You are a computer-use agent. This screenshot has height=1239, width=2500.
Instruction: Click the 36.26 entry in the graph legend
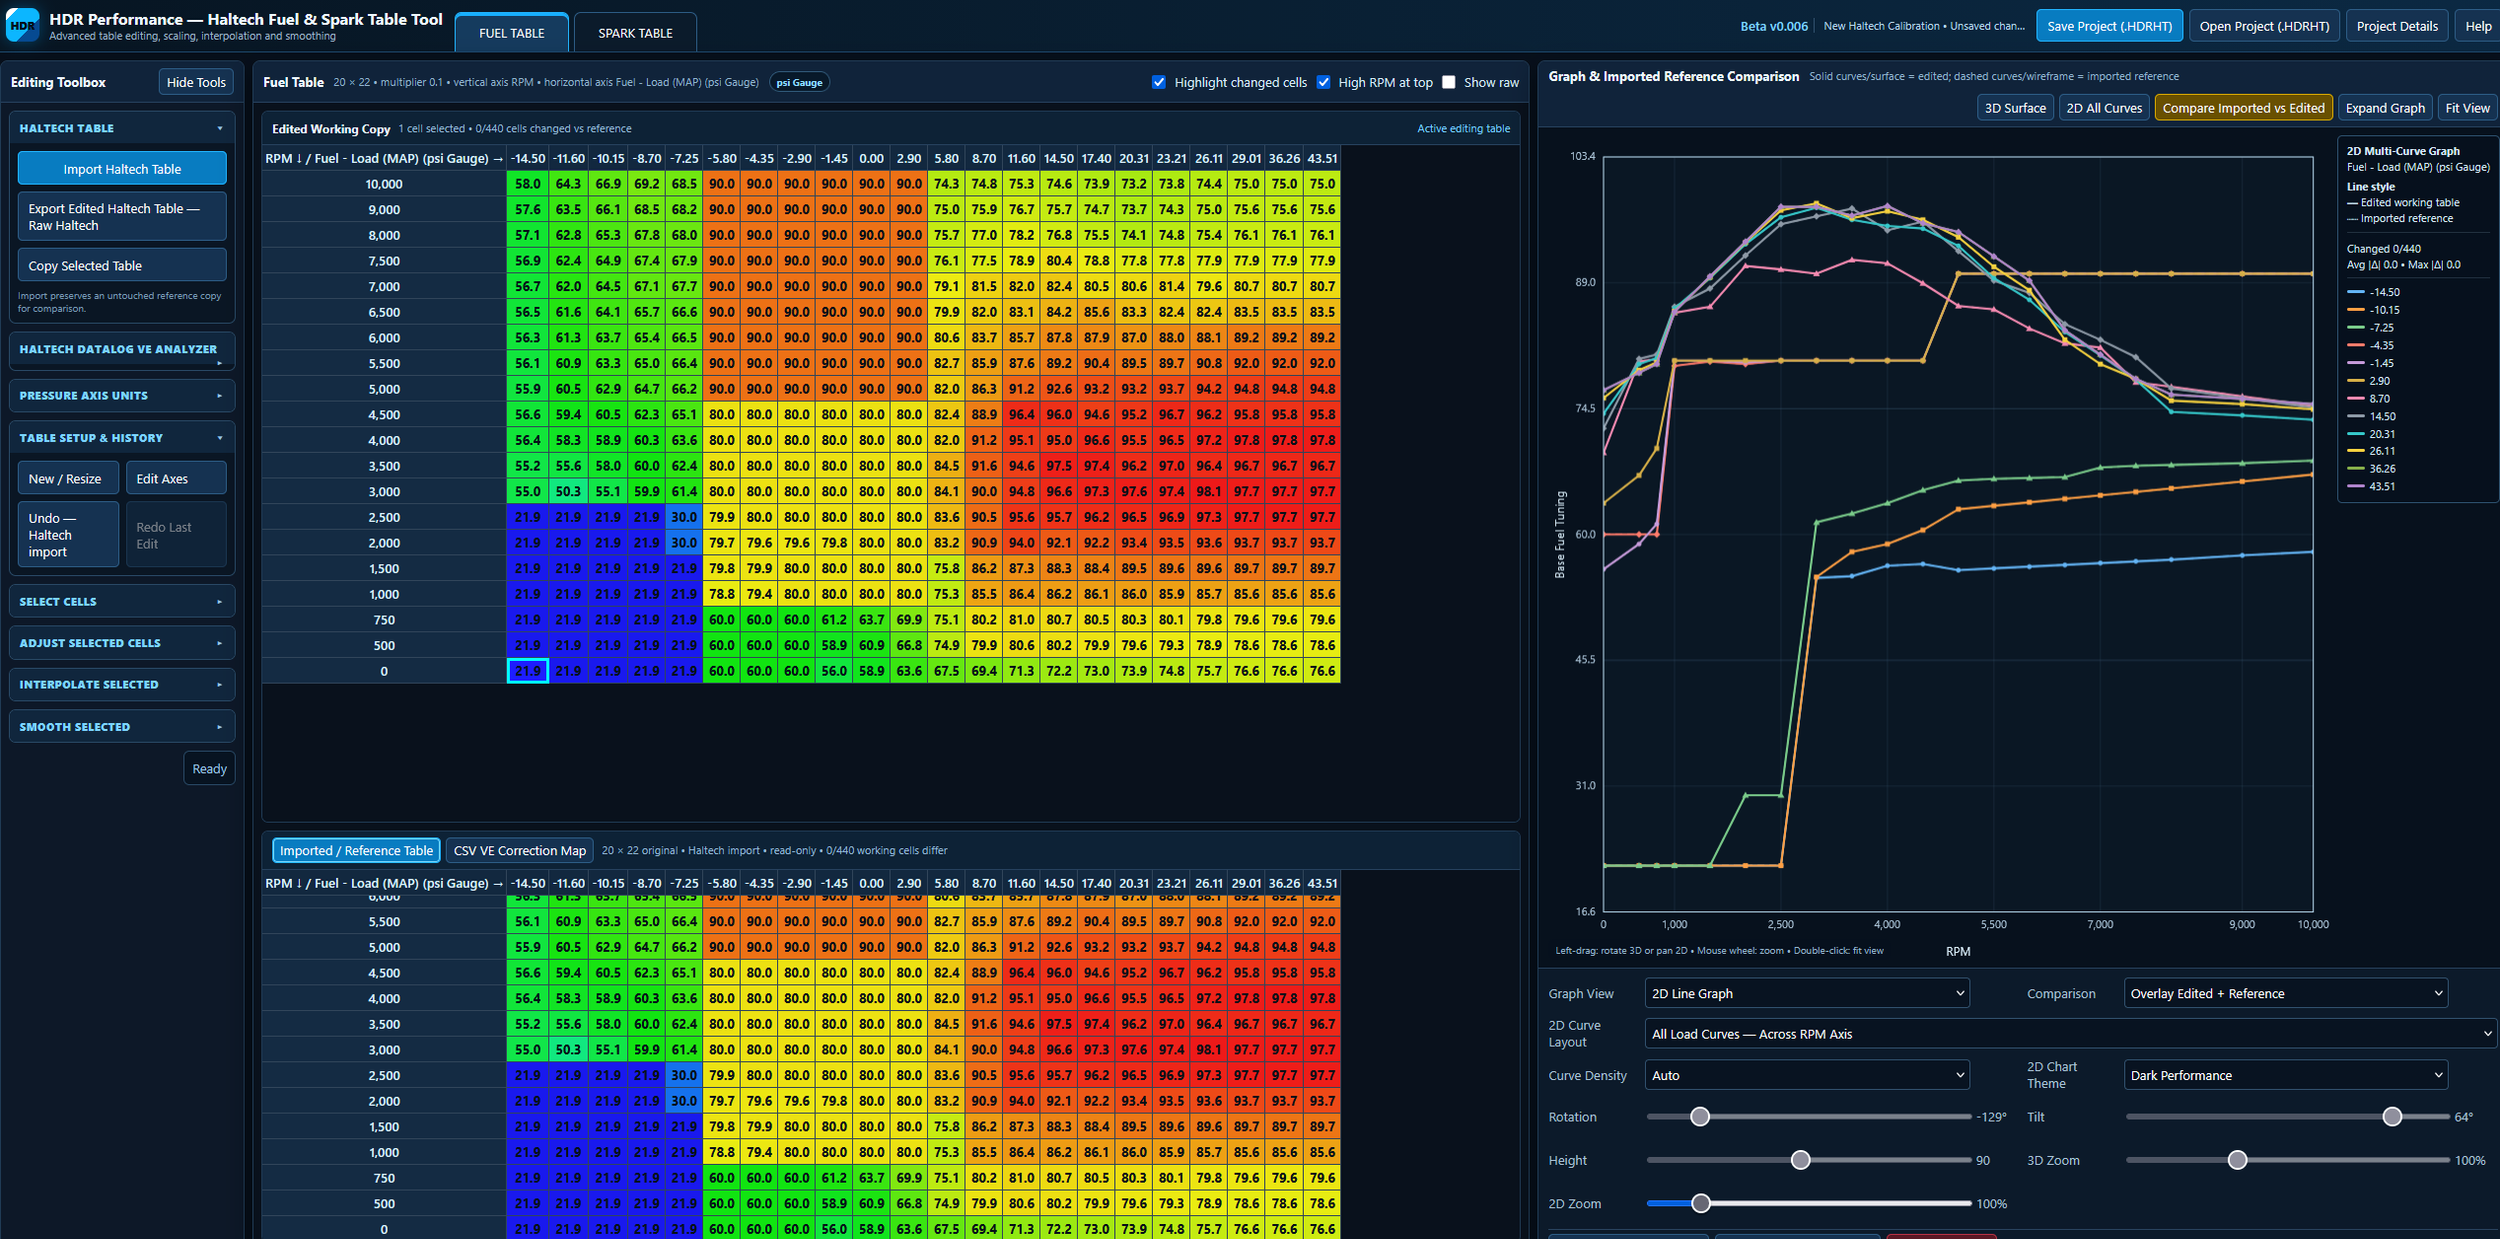[x=2373, y=468]
